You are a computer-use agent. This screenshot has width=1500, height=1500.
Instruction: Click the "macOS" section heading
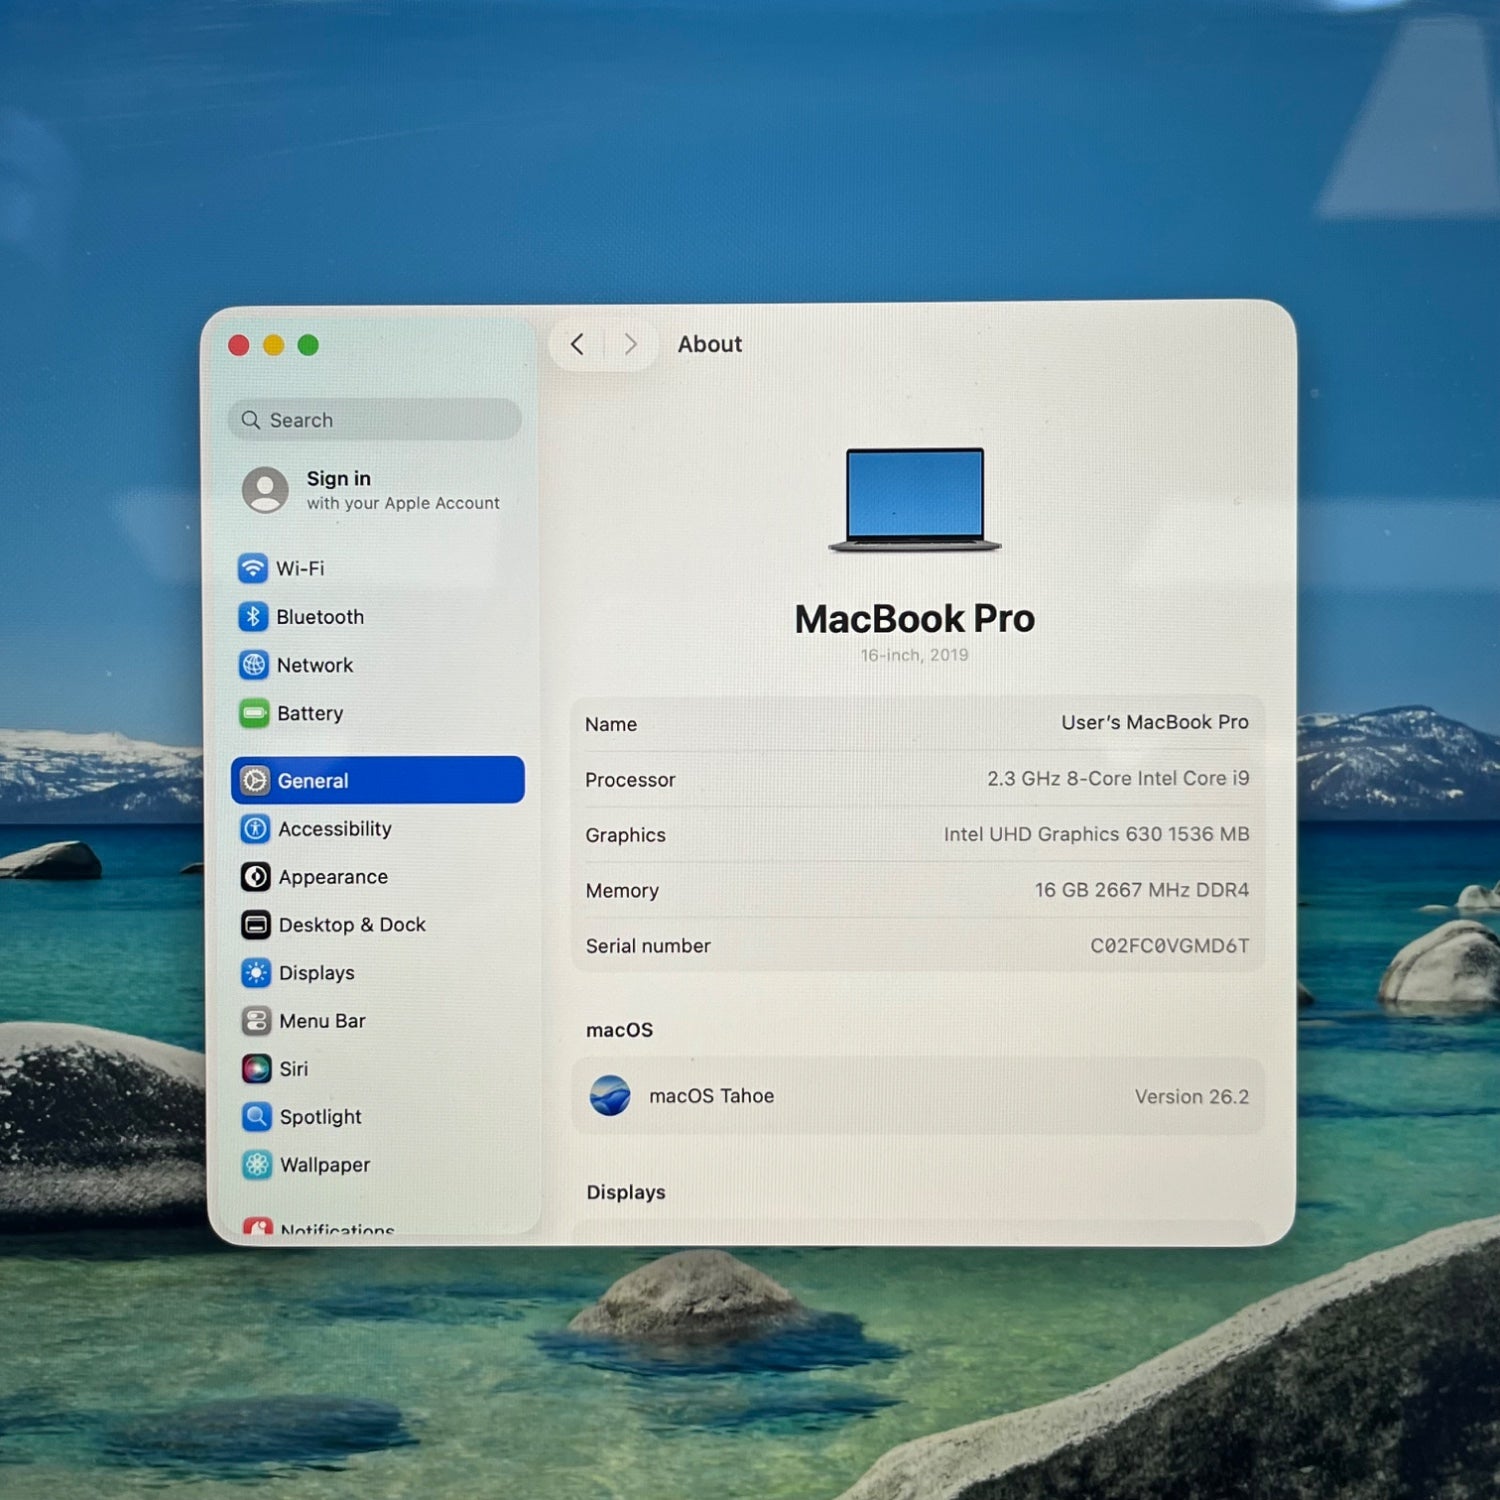[x=619, y=1030]
